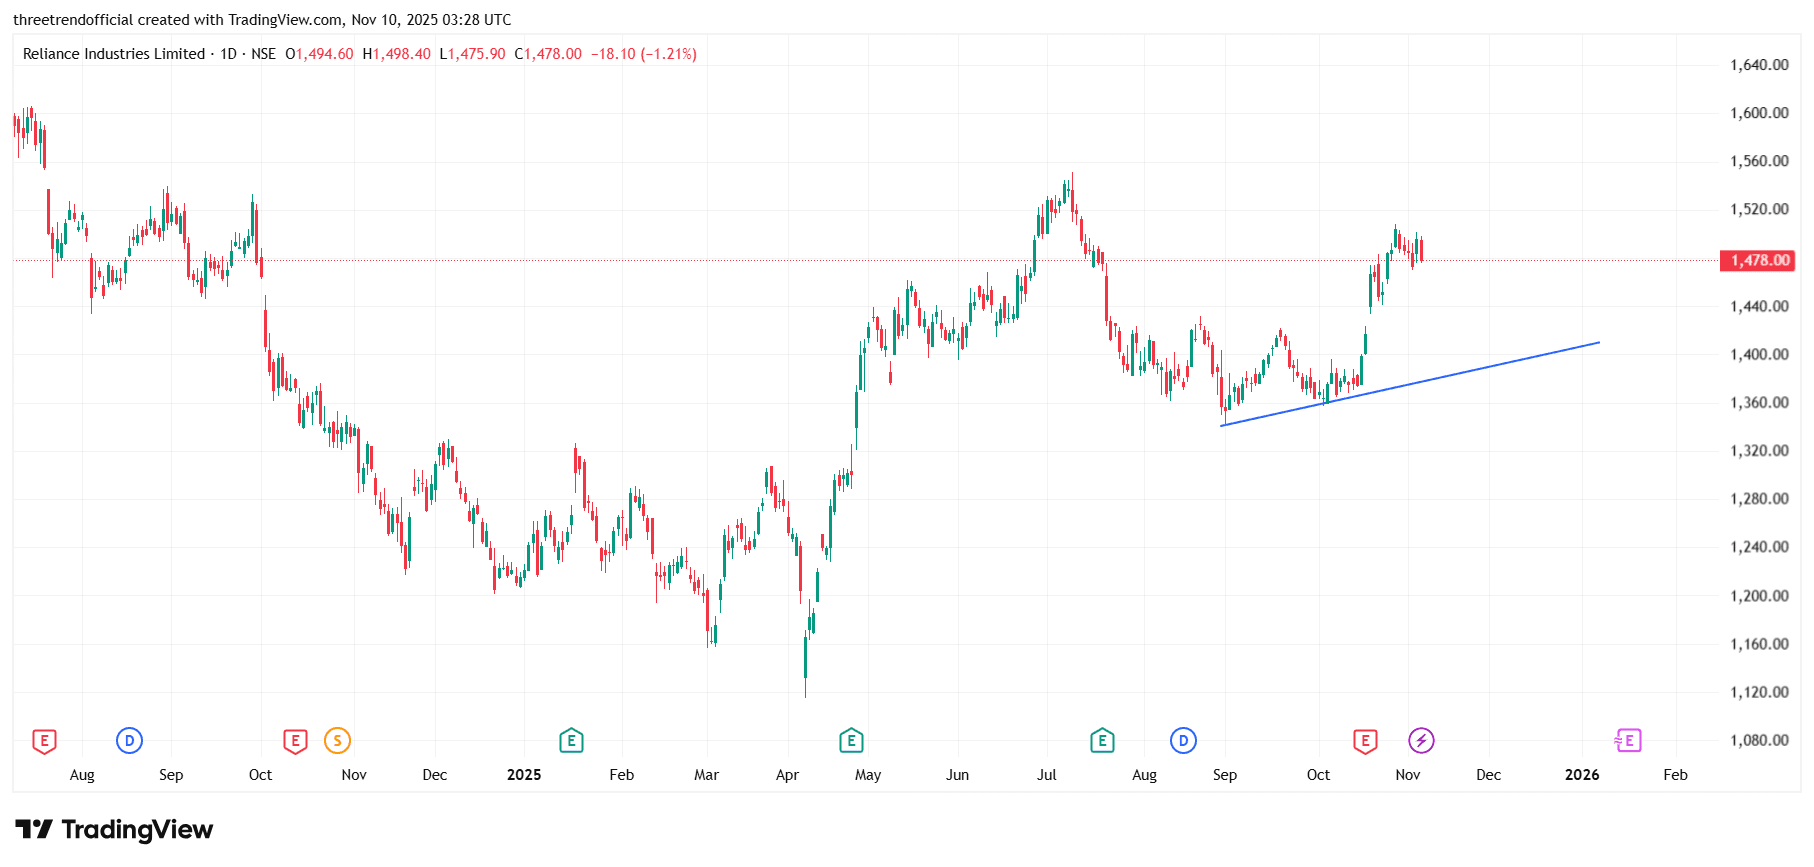Click the 1,320.00 price axis label
This screenshot has width=1814, height=867.
[x=1759, y=450]
